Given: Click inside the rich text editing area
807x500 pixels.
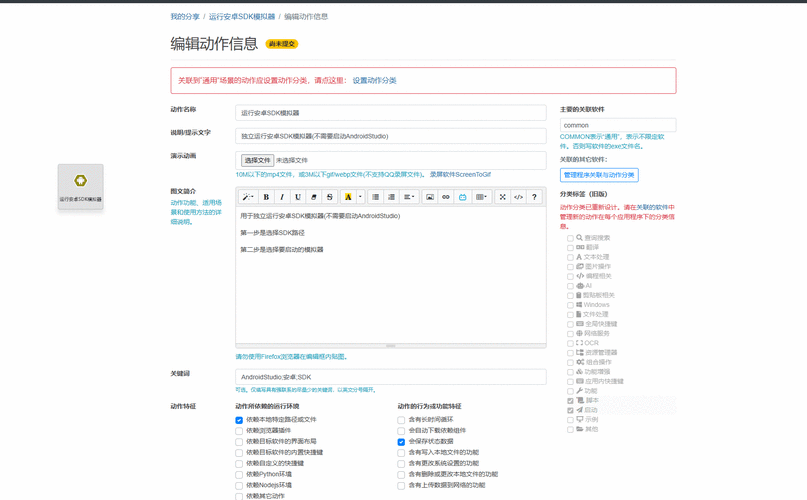Looking at the screenshot, I should tap(391, 275).
